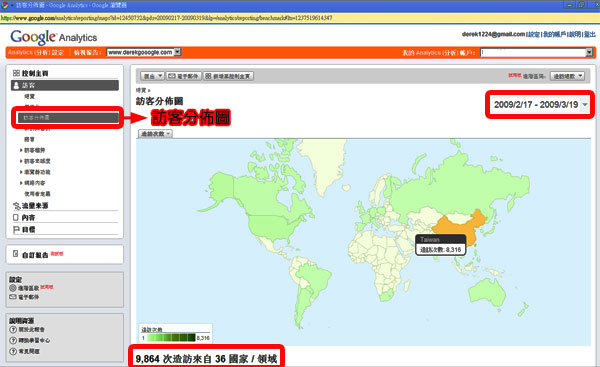Click the 總覽 breadcrumb above the title
Image resolution: width=600 pixels, height=367 pixels.
(x=141, y=90)
